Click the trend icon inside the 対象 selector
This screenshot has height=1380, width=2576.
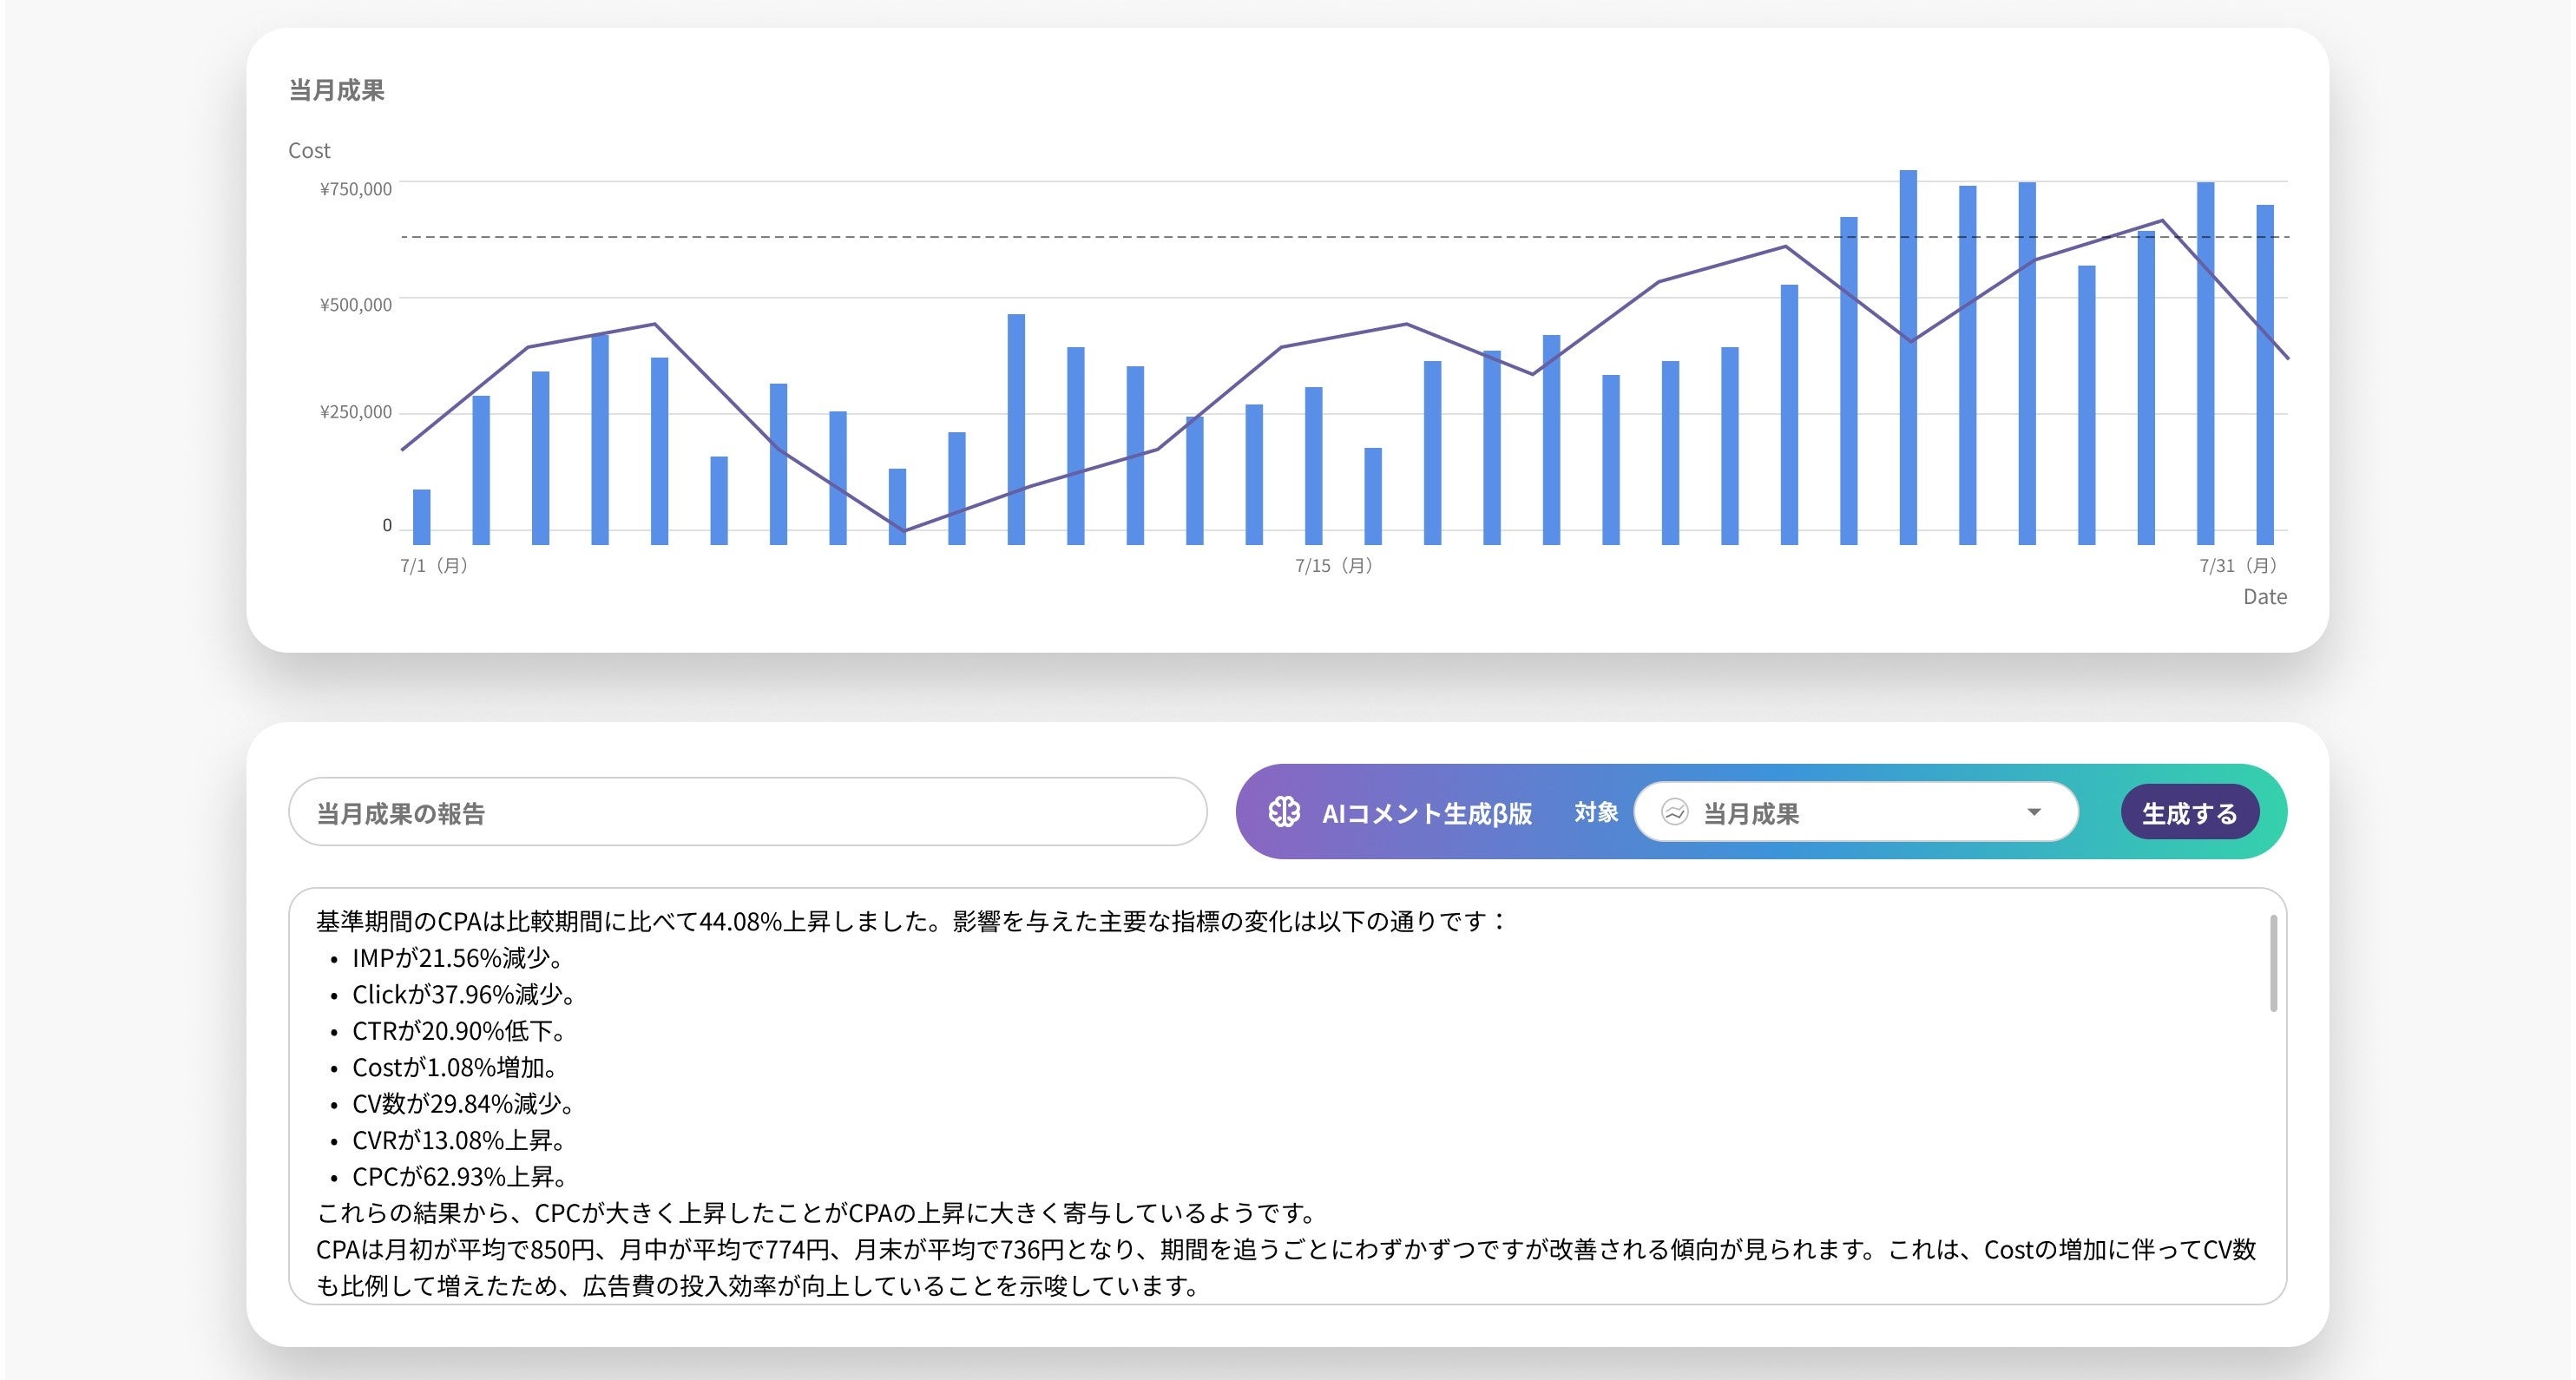point(1675,812)
